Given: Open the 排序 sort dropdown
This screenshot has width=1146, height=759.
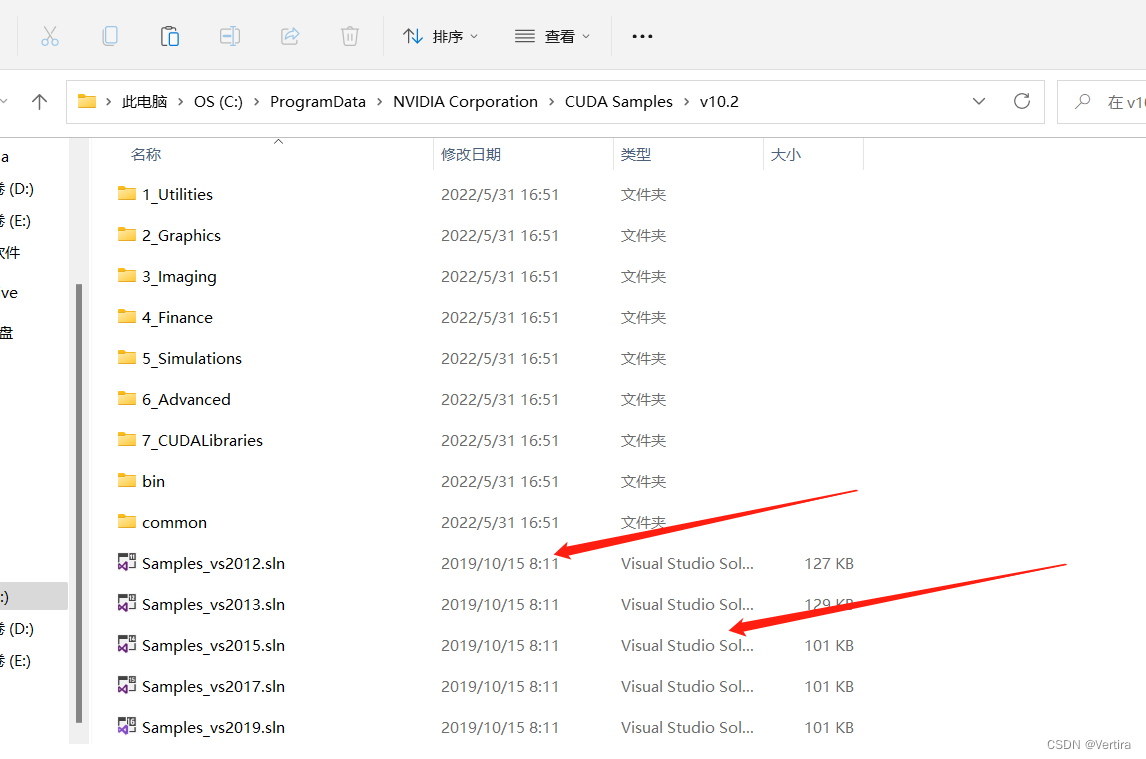Looking at the screenshot, I should (440, 36).
